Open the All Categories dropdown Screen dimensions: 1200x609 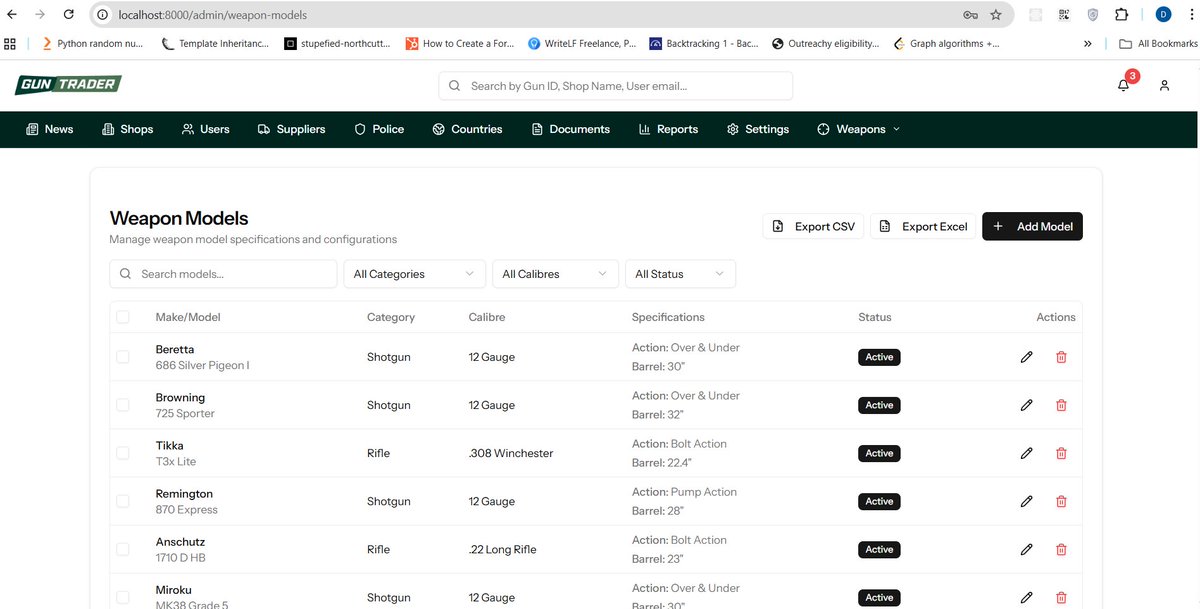(414, 274)
